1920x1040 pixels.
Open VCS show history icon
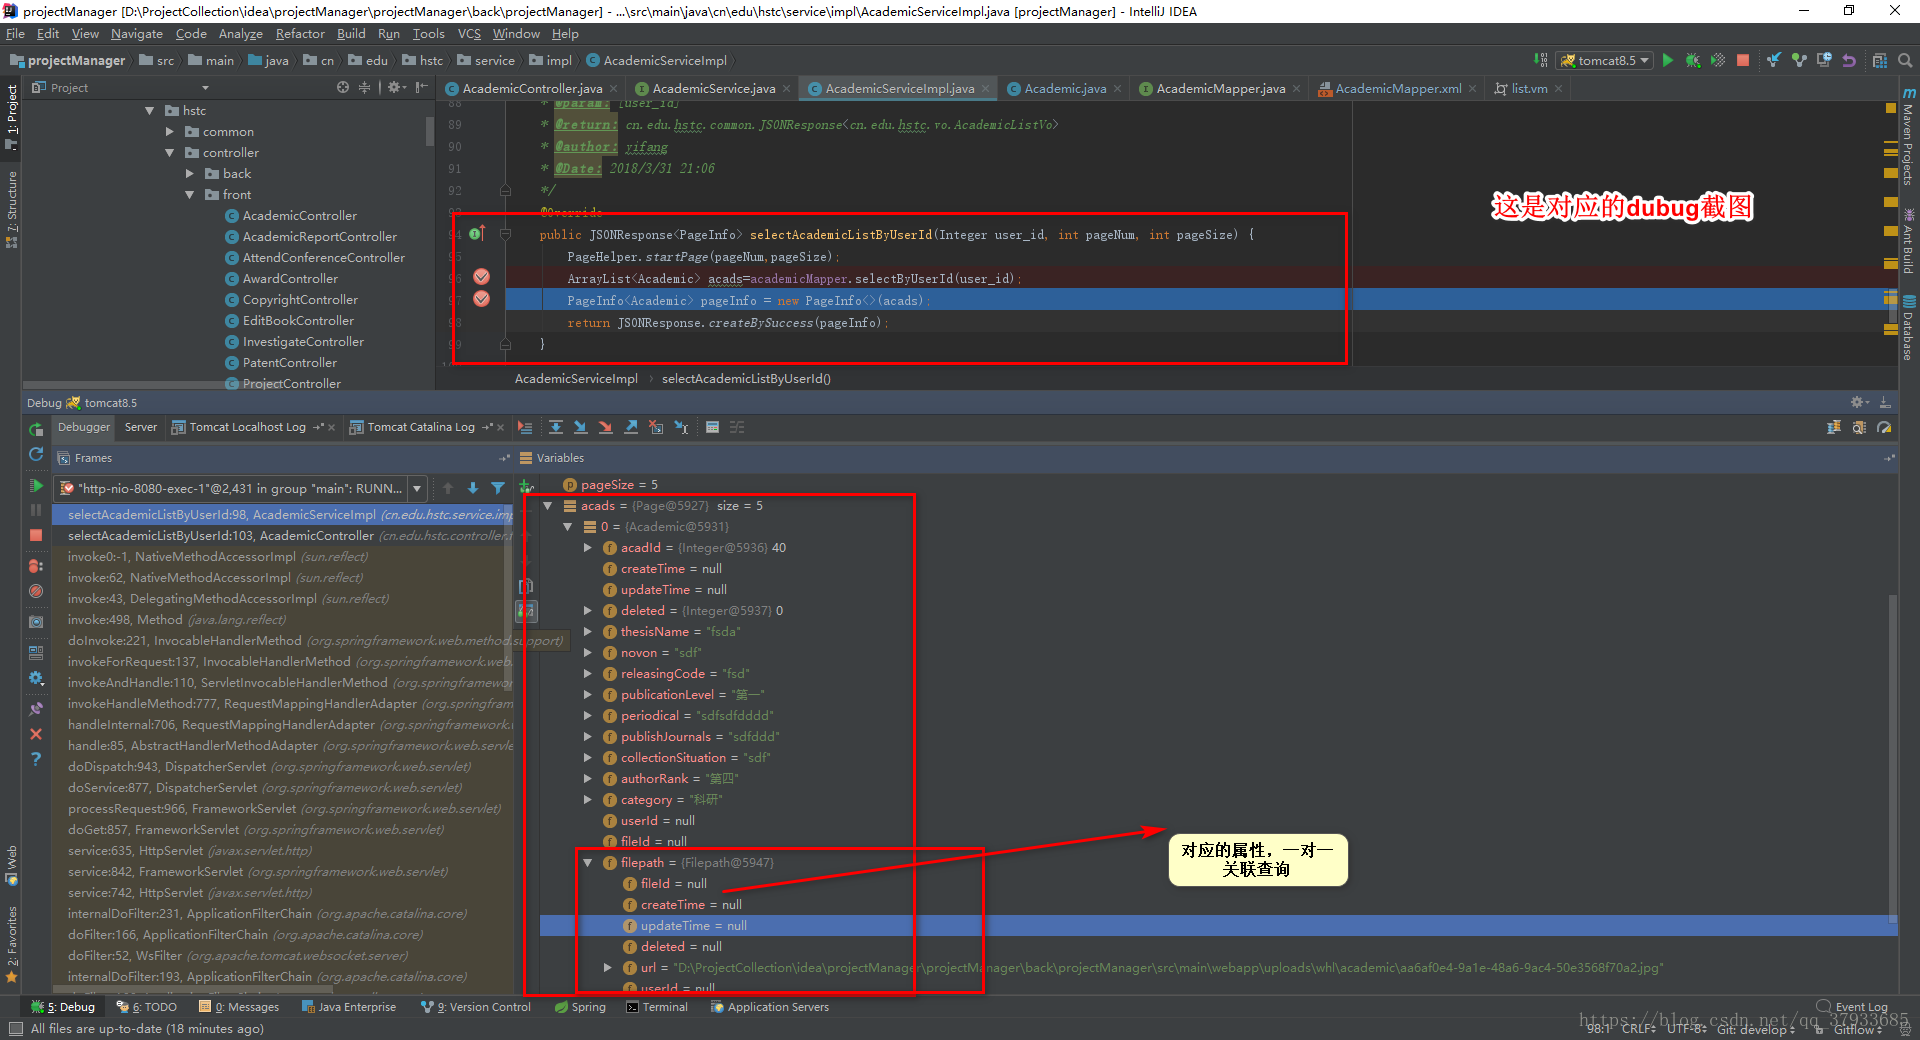coord(1824,60)
